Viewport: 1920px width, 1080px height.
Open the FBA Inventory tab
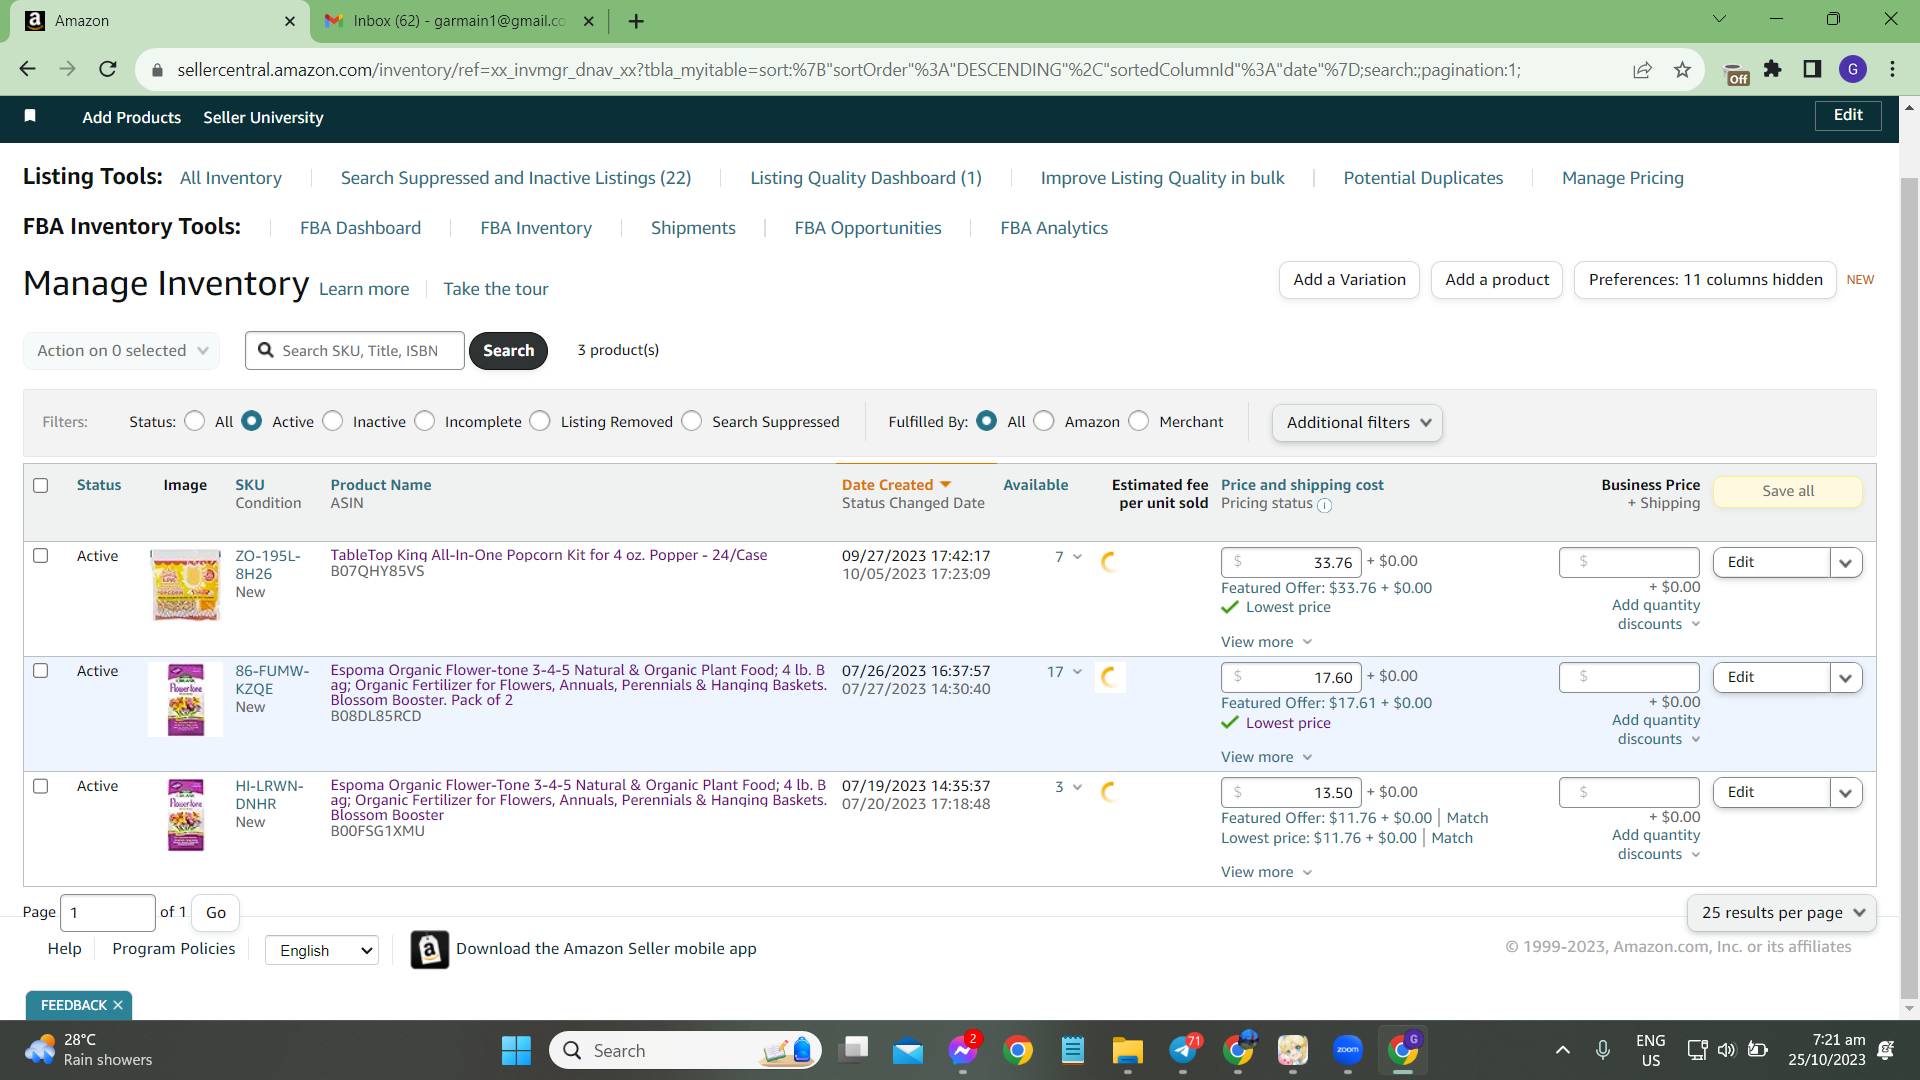tap(536, 228)
